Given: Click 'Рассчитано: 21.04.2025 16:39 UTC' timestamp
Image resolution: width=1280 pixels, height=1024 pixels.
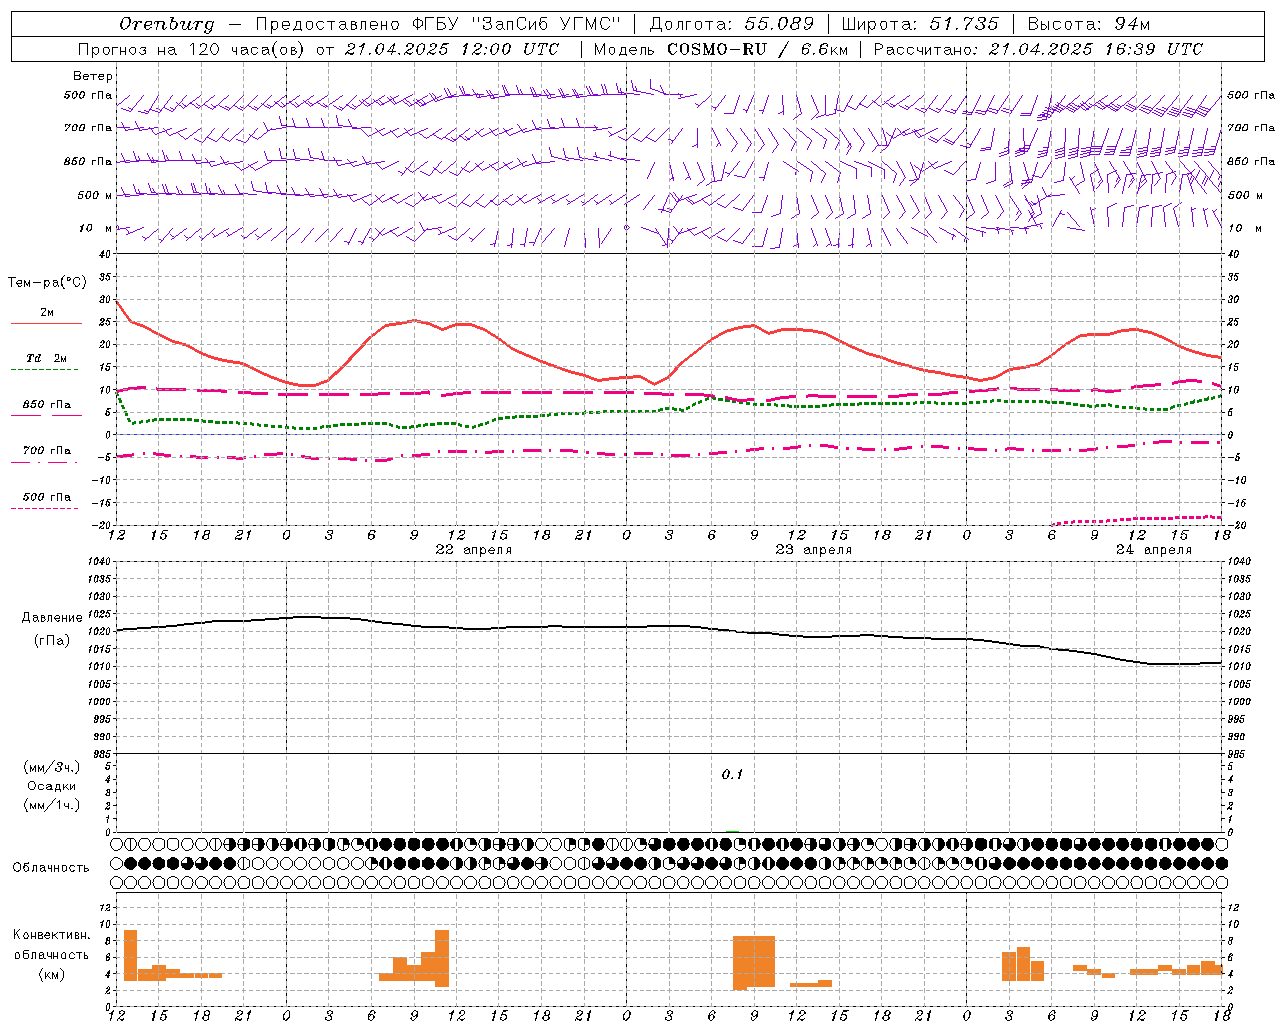Looking at the screenshot, I should pos(1038,49).
